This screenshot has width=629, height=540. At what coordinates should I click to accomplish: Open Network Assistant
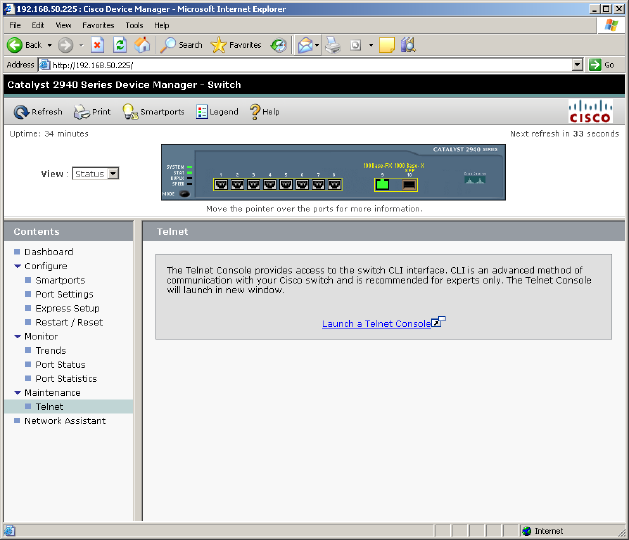coord(65,421)
